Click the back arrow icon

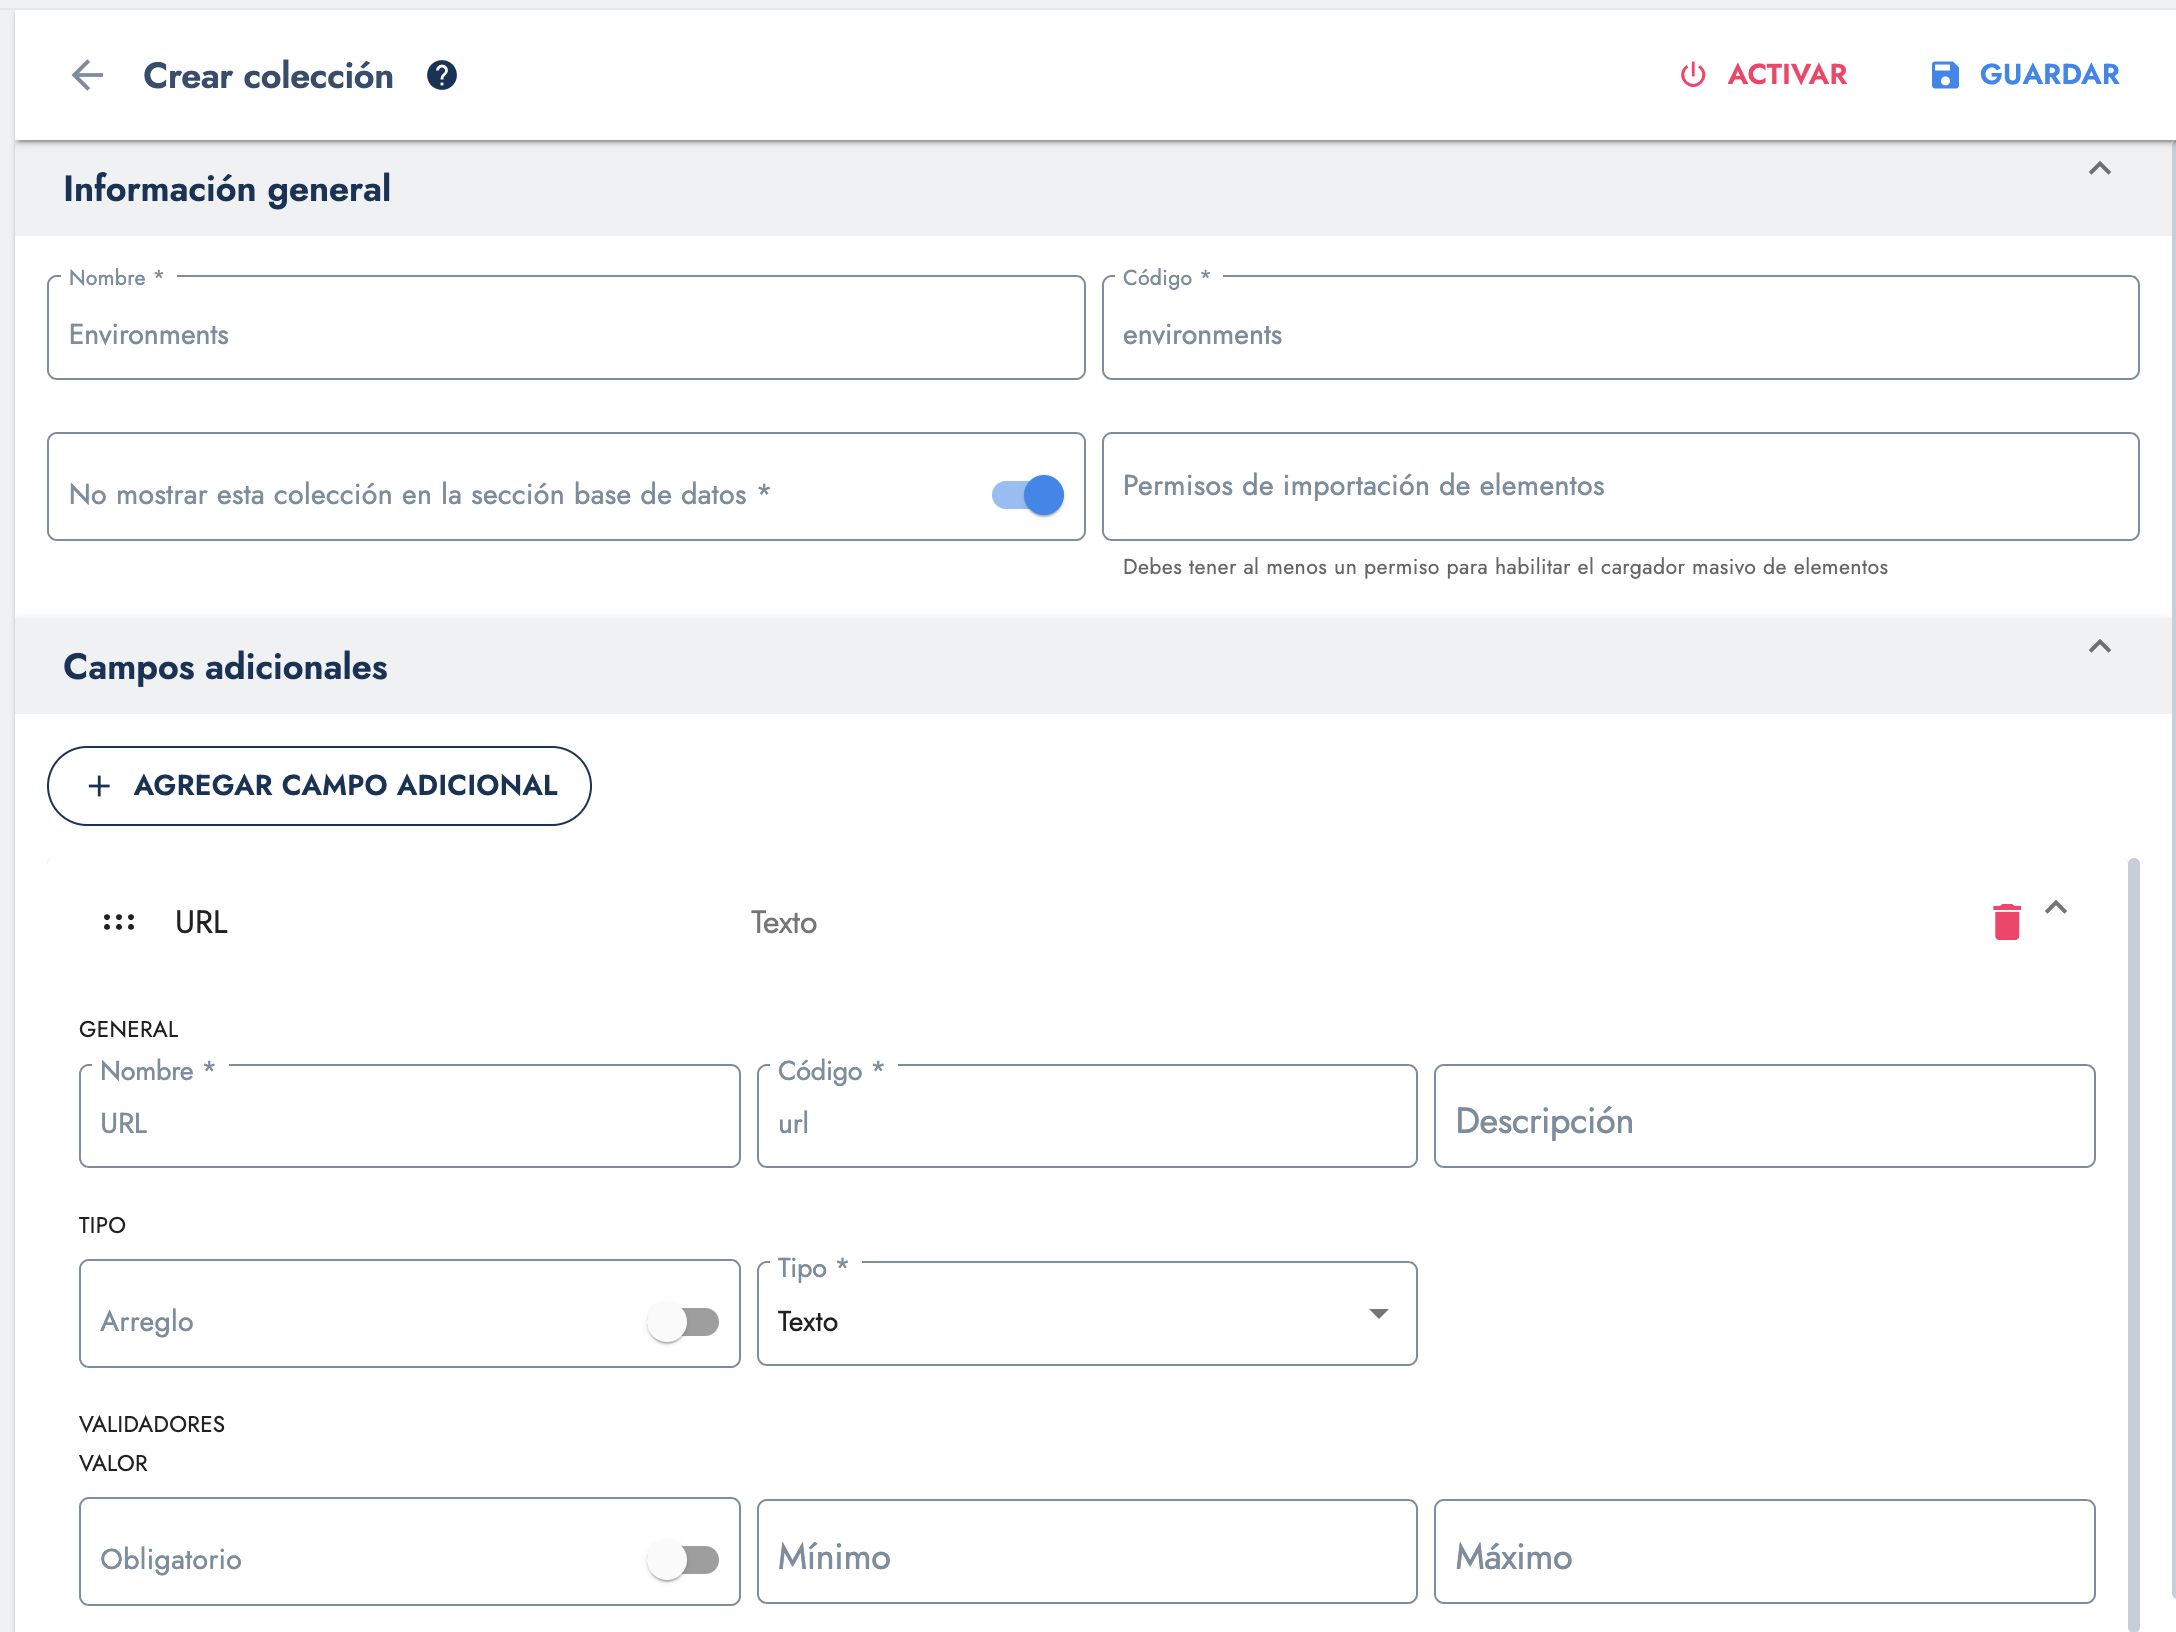(x=88, y=75)
